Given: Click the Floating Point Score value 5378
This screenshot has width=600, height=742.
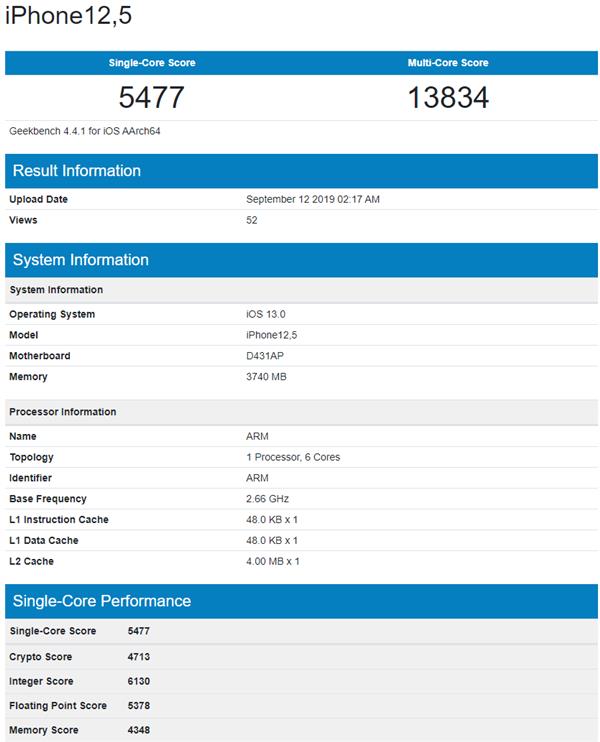Looking at the screenshot, I should pyautogui.click(x=139, y=706).
